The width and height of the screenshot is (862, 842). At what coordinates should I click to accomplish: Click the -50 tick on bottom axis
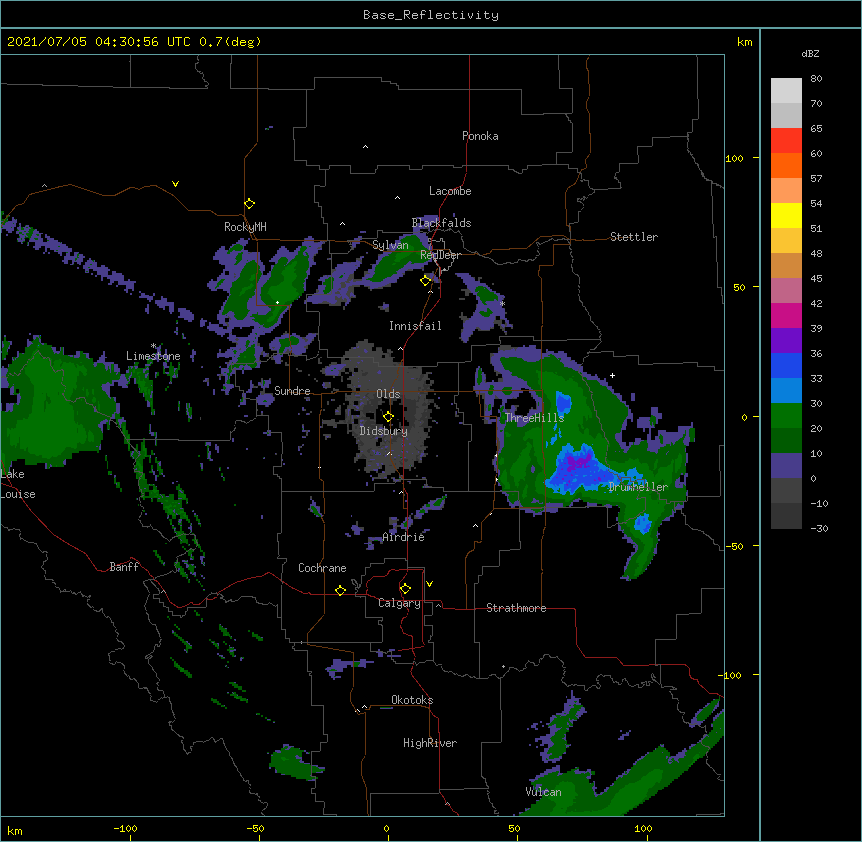coord(255,828)
